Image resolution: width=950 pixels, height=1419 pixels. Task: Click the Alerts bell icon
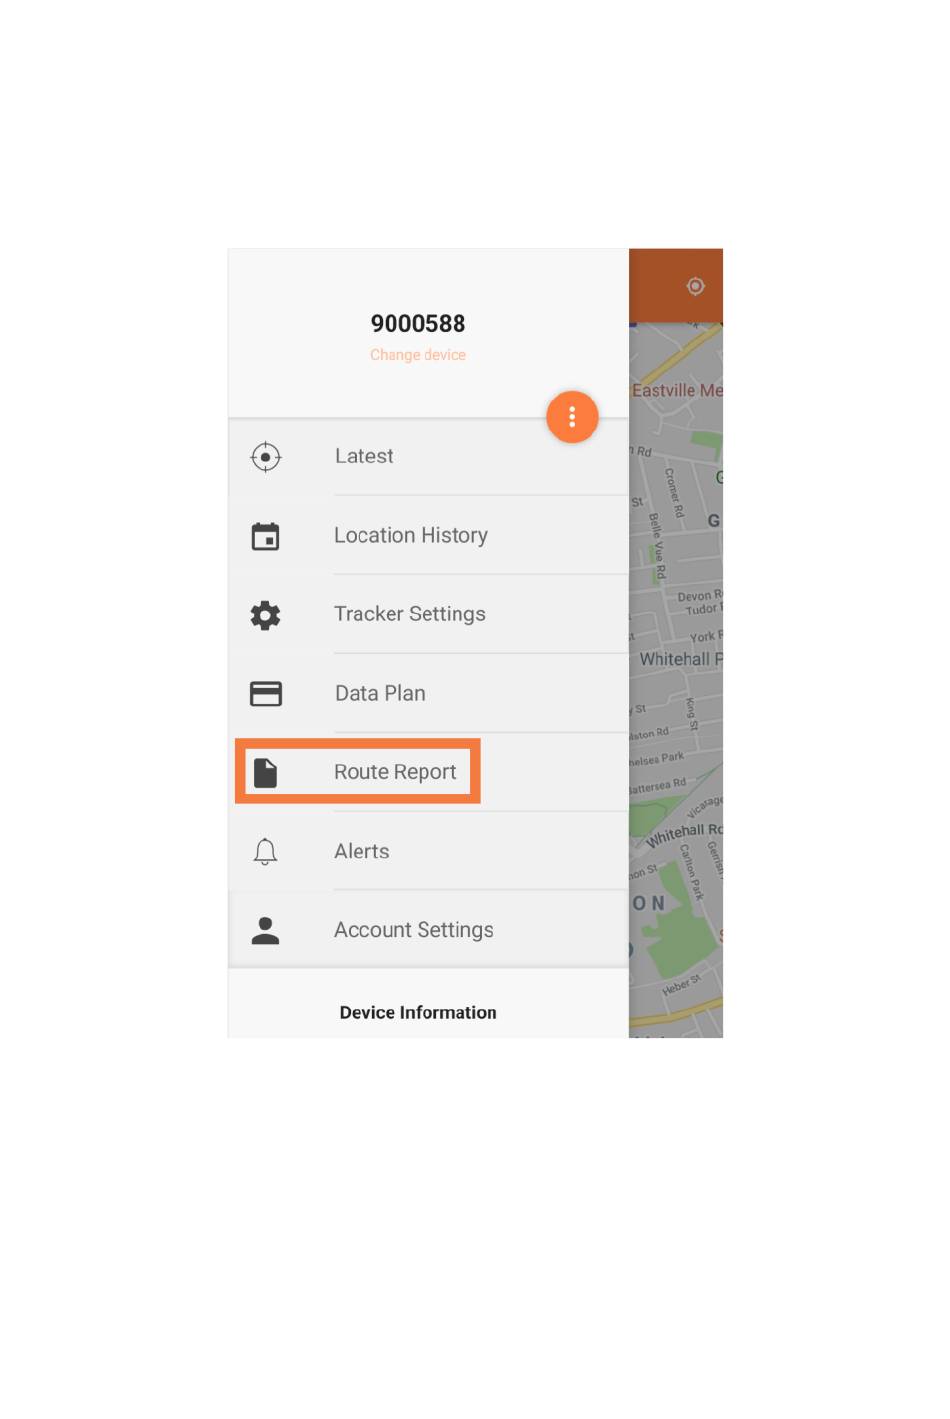265,851
